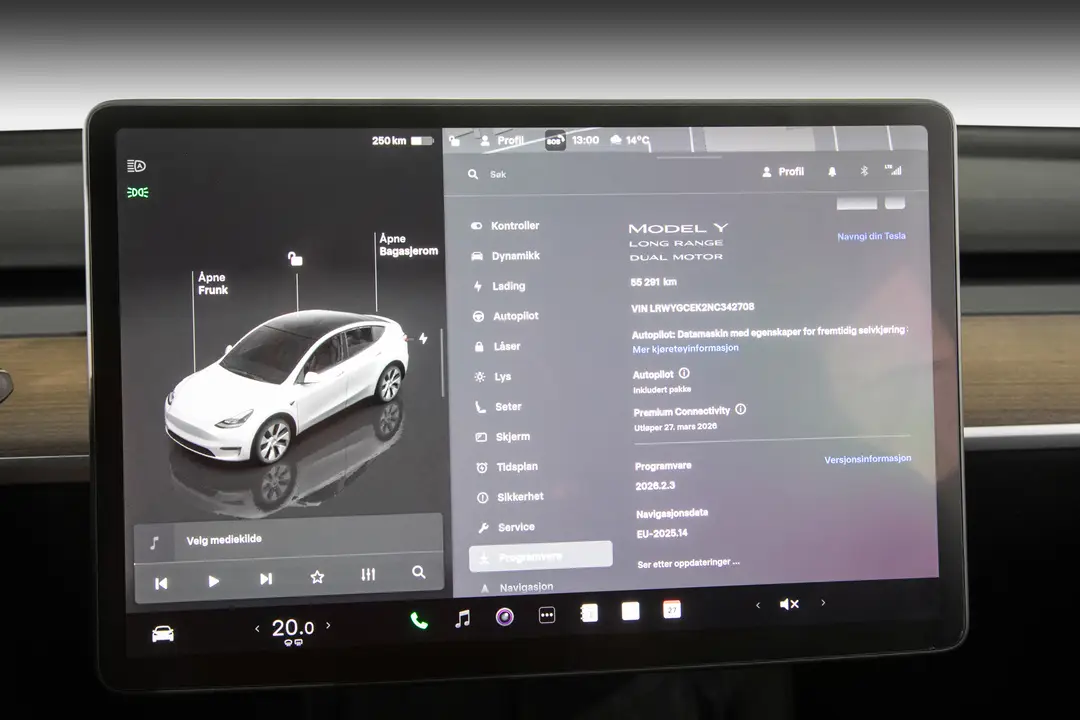Screen dimensions: 1080x720
Task: Open the audio equalizer settings
Action: [368, 574]
